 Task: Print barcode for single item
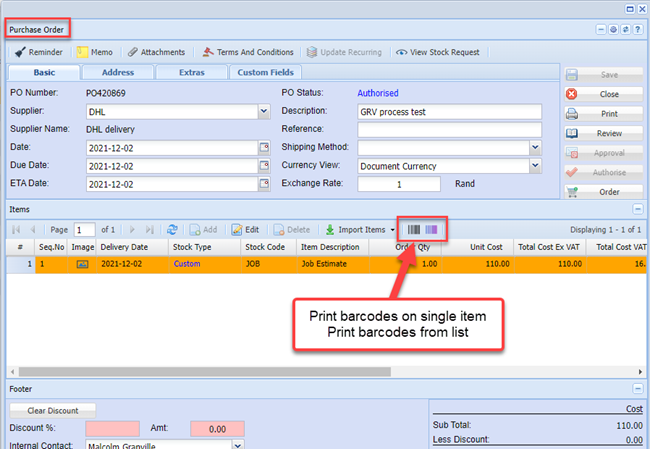[413, 230]
